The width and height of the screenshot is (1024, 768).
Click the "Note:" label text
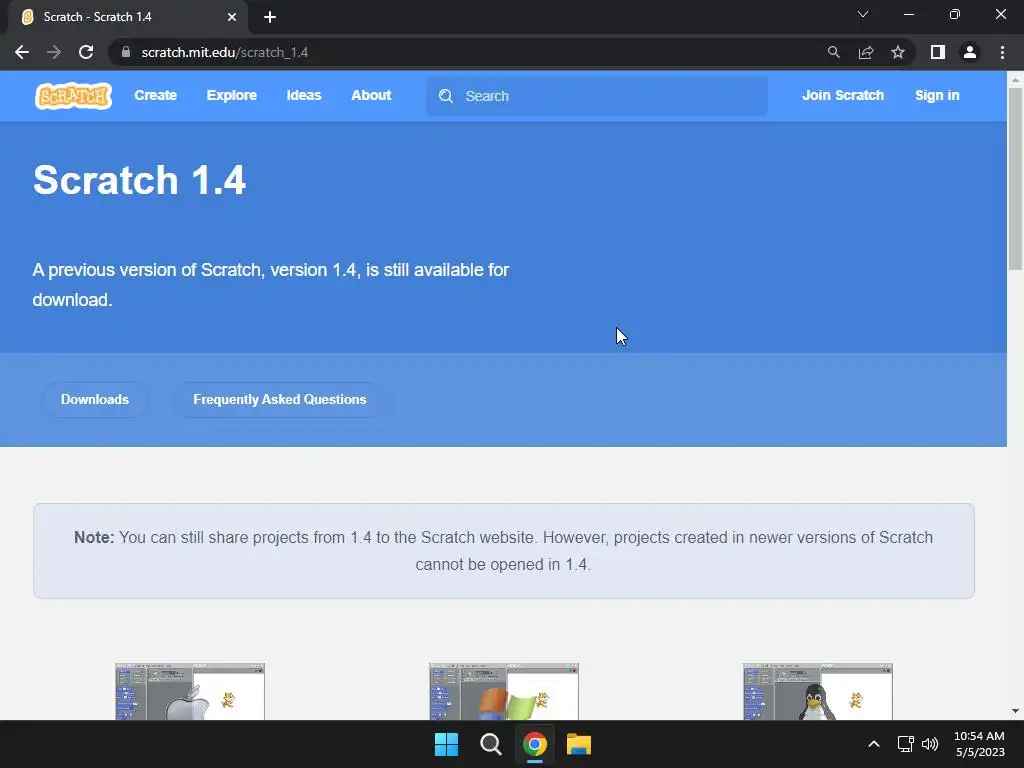click(94, 537)
